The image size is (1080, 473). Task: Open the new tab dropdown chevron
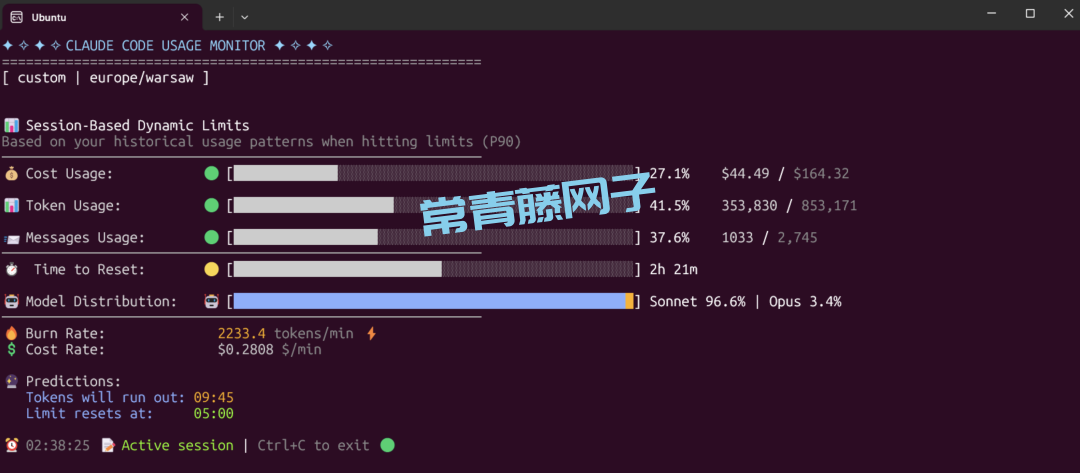click(245, 17)
